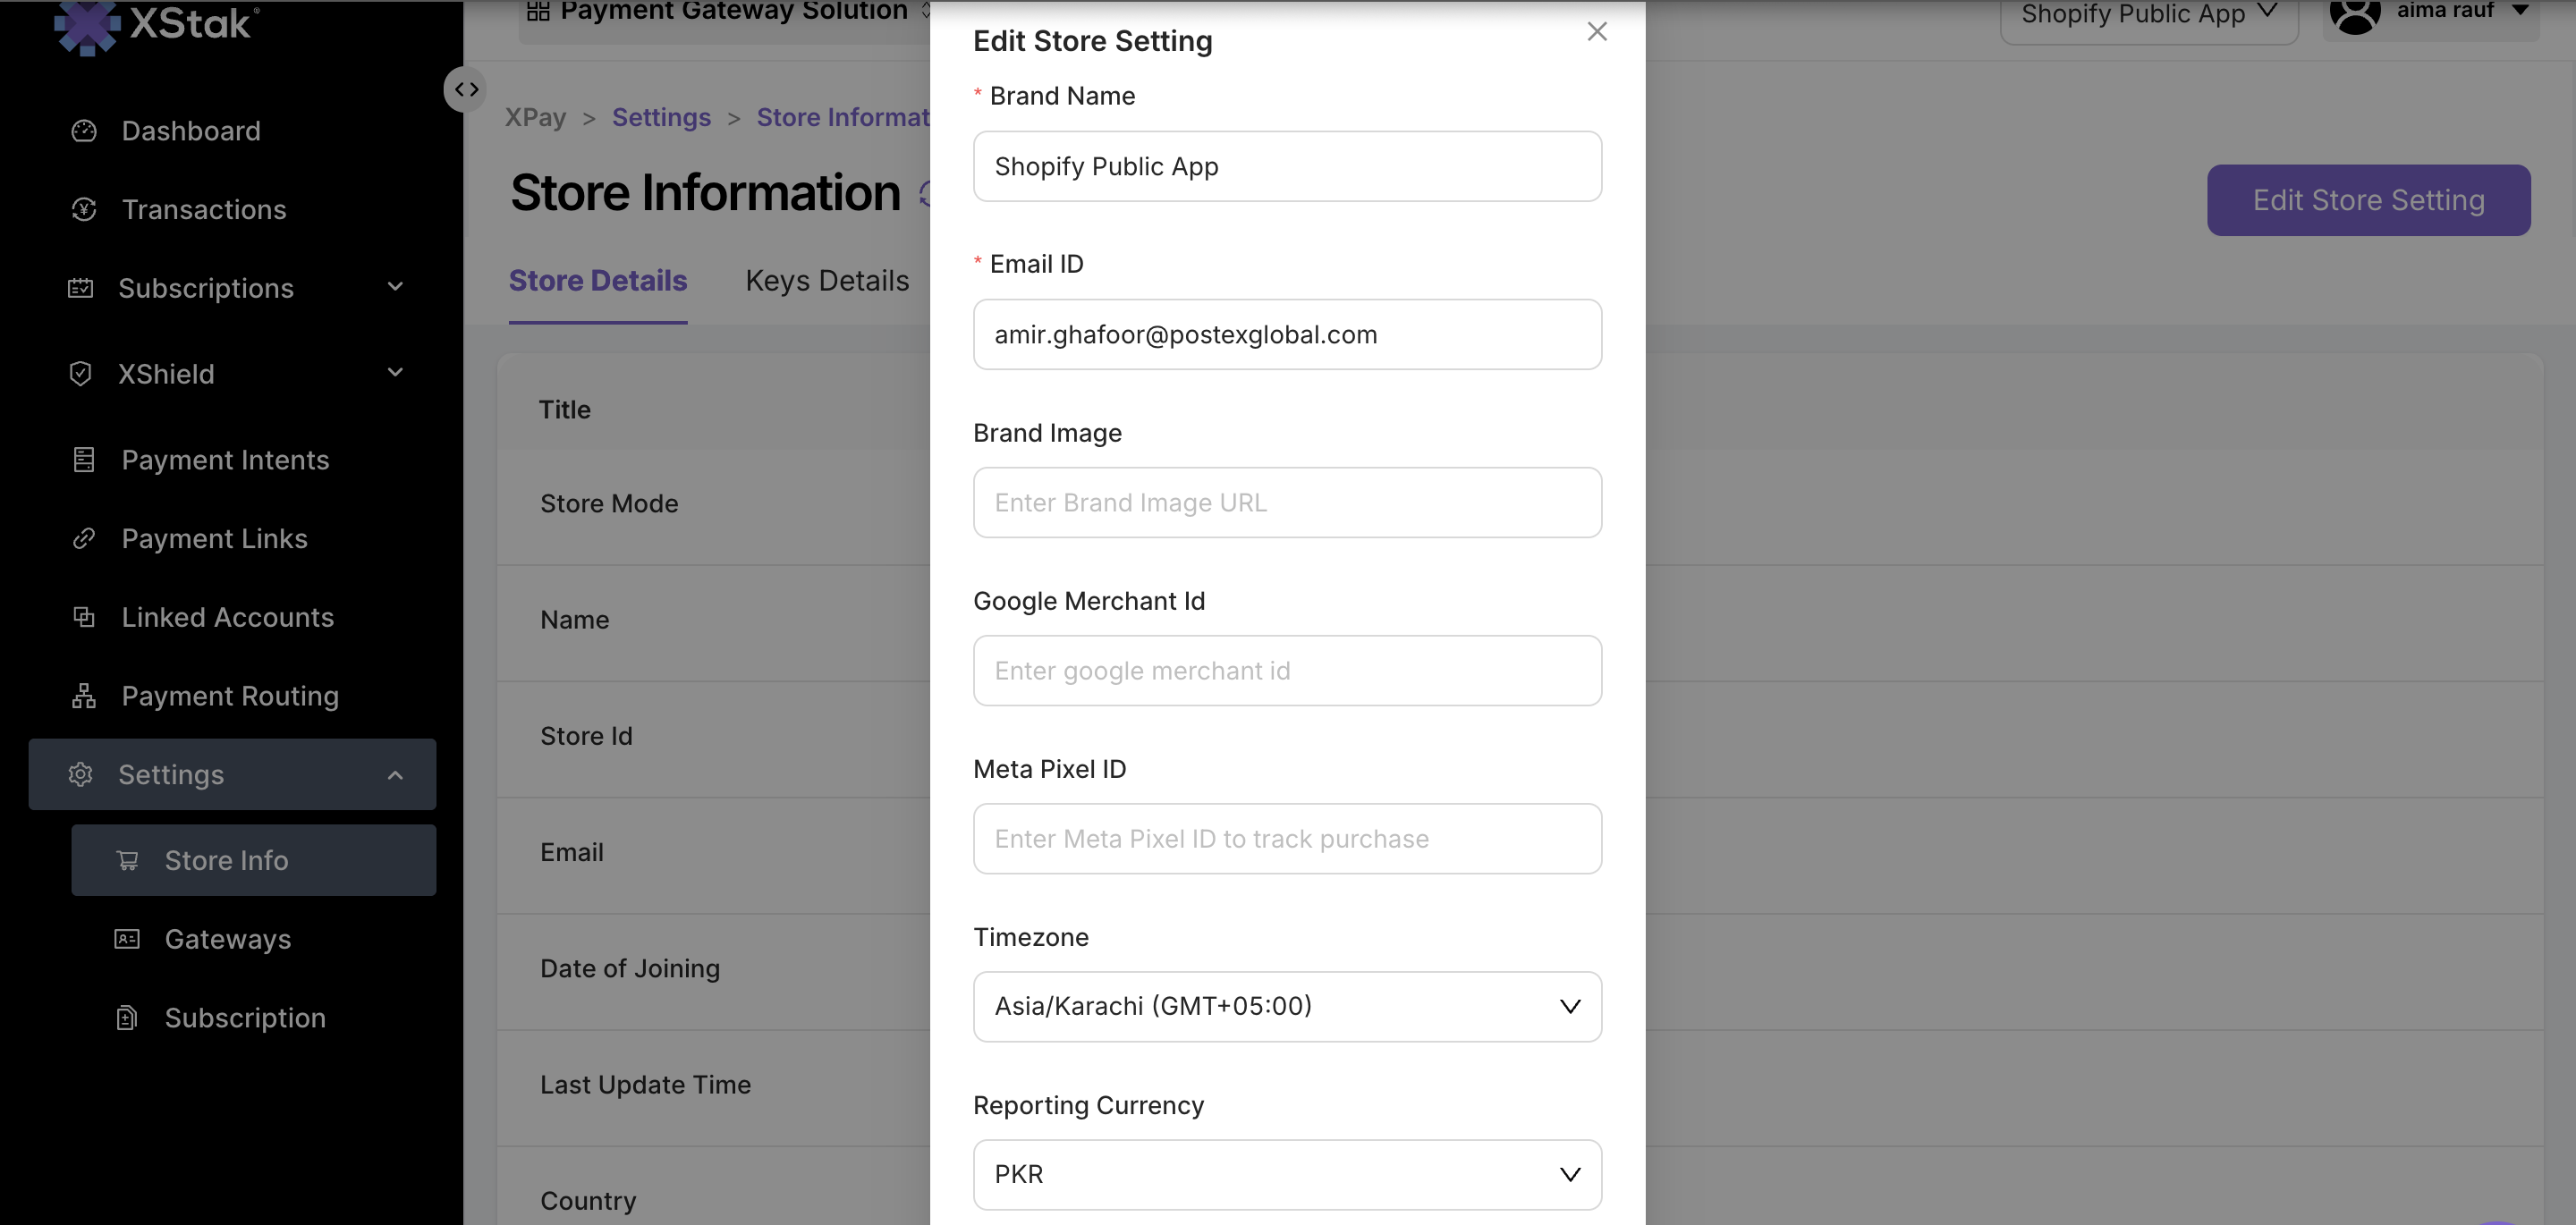Screen dimensions: 2576x1225
Task: Open the Timezone dropdown
Action: coord(1287,1006)
